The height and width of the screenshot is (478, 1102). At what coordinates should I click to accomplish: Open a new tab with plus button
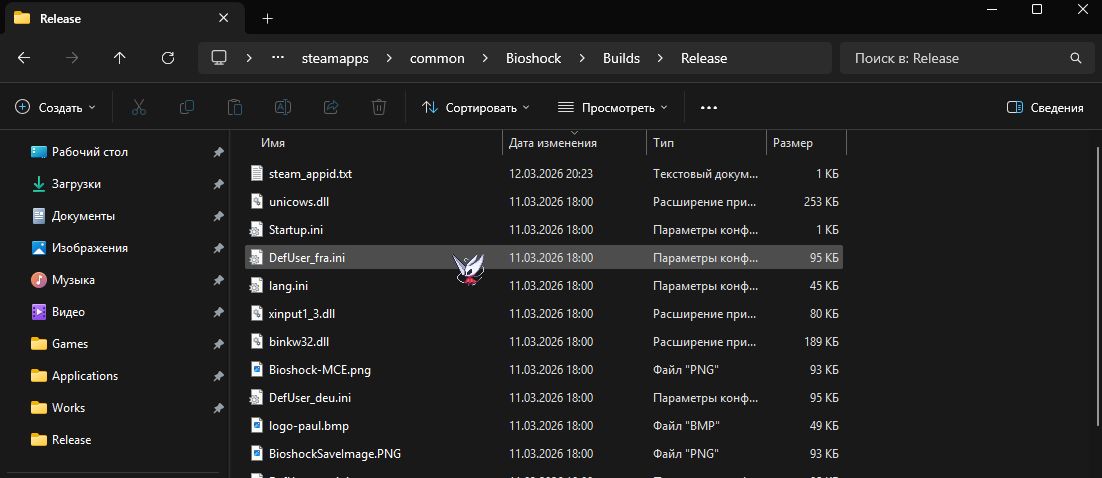click(267, 19)
